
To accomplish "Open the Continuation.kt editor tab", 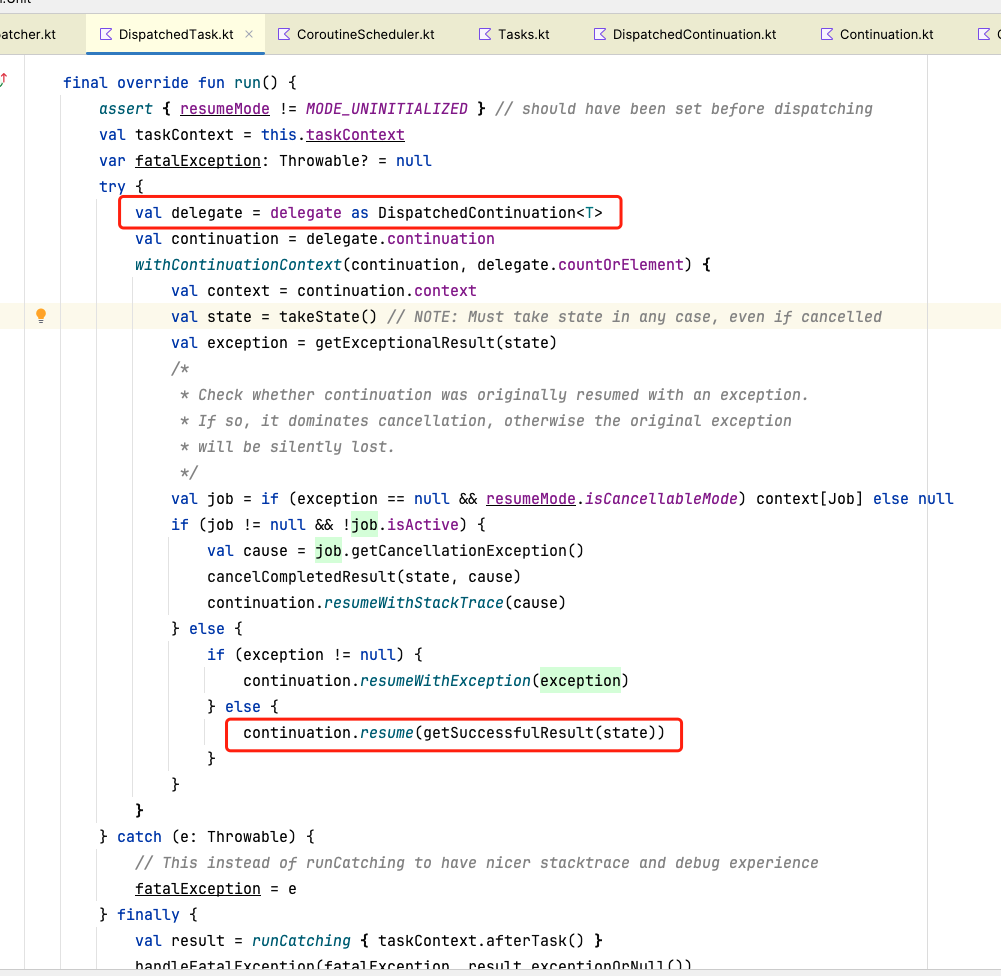I will pos(886,34).
